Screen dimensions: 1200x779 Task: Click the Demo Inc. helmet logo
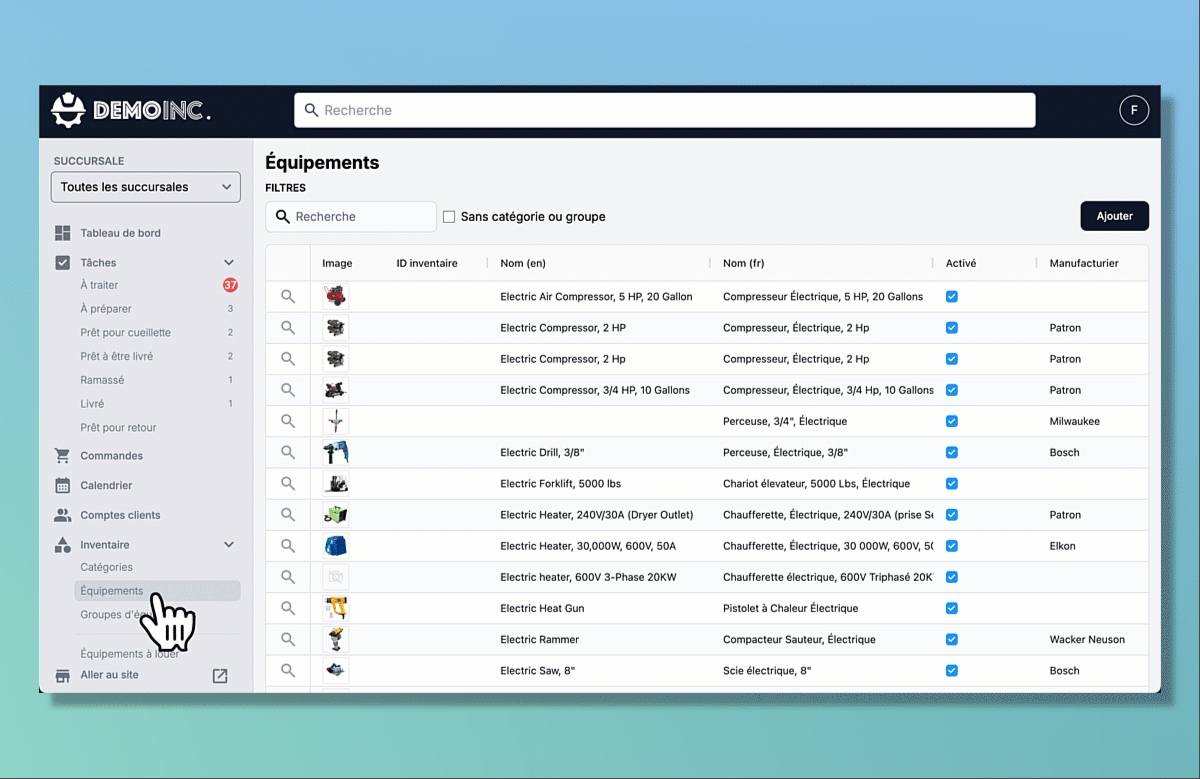[68, 110]
